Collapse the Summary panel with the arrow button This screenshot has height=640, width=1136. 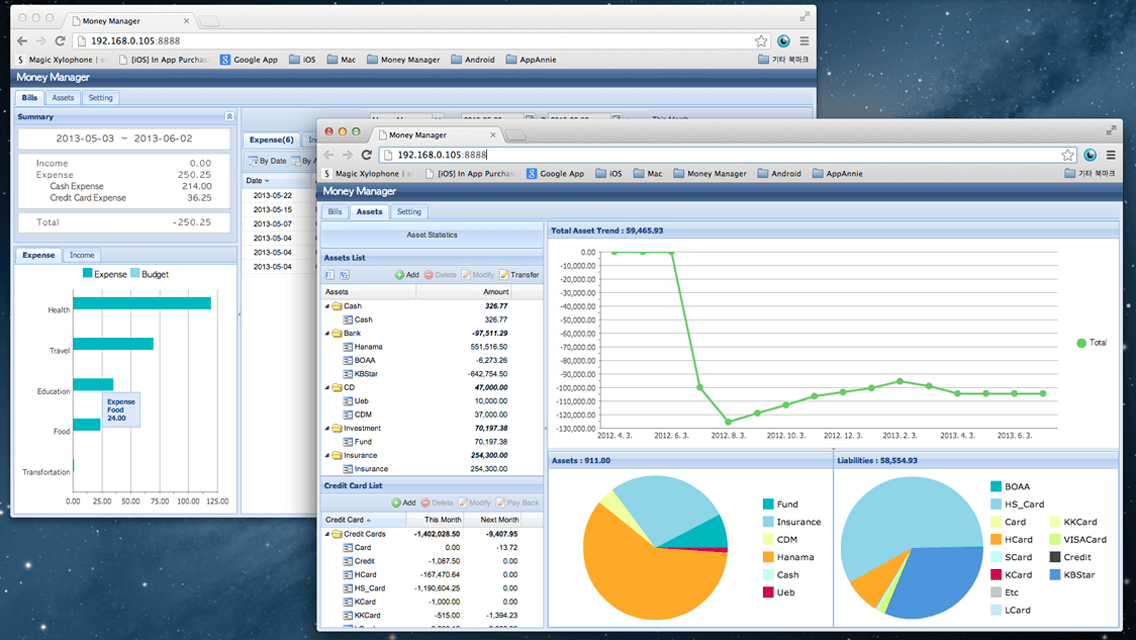[229, 116]
